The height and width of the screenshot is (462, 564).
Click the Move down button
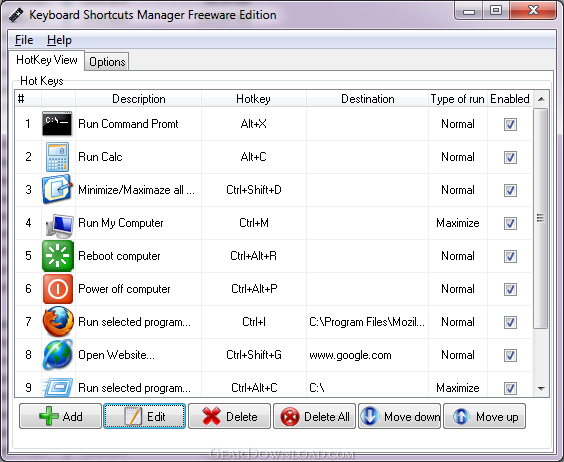pos(400,416)
